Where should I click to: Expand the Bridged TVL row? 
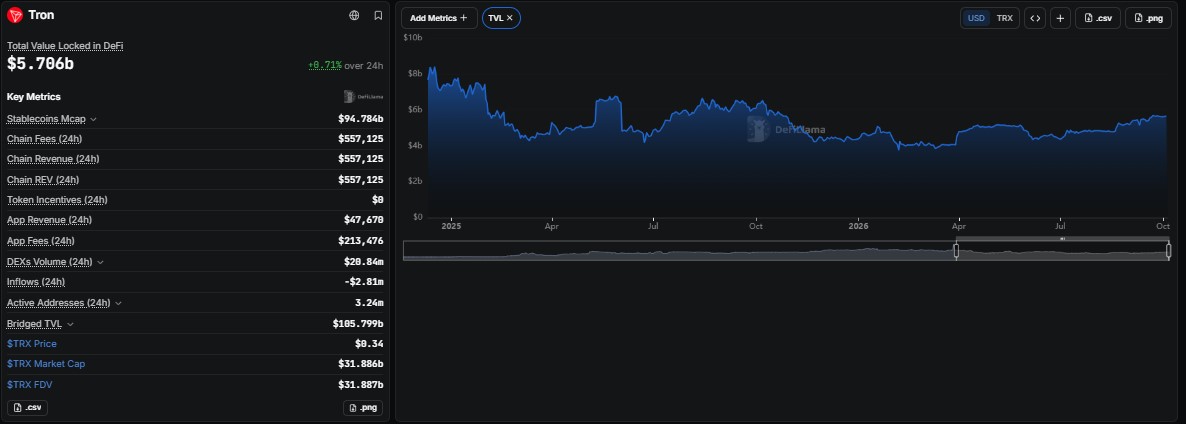[x=70, y=324]
